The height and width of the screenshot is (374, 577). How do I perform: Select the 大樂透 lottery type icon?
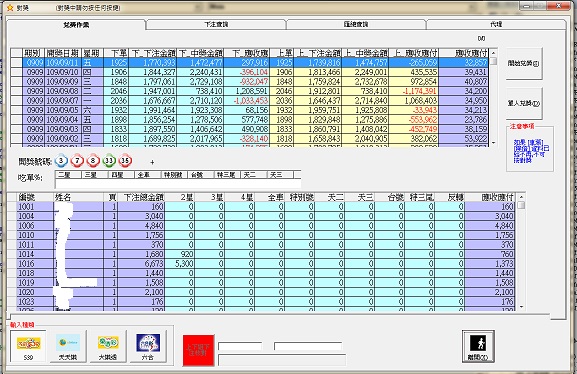pos(108,346)
